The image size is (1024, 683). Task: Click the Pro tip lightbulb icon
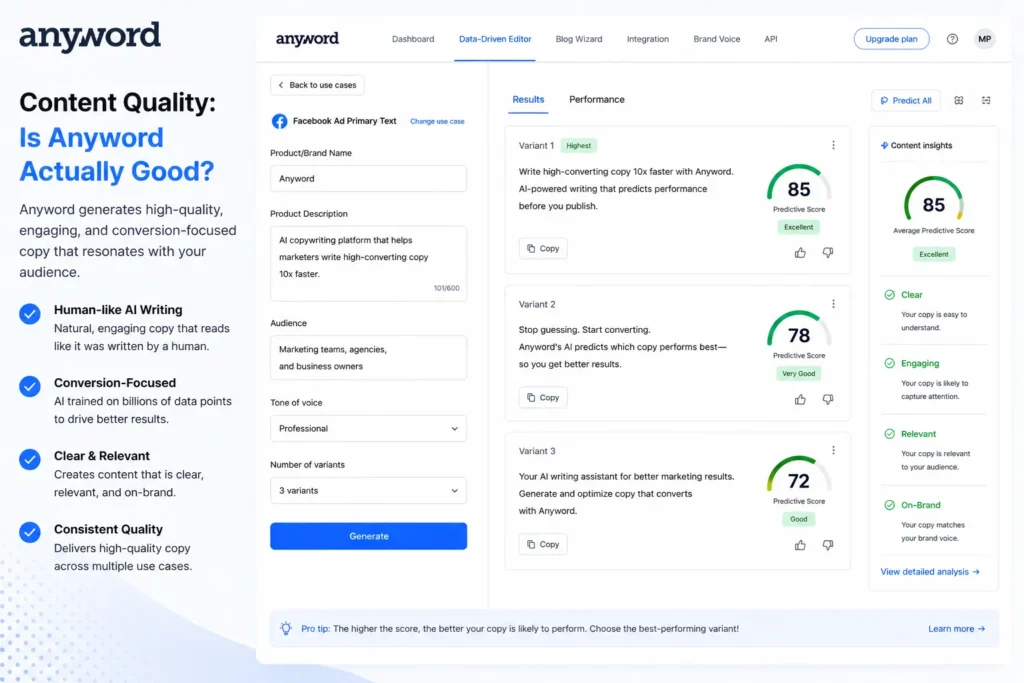tap(286, 628)
